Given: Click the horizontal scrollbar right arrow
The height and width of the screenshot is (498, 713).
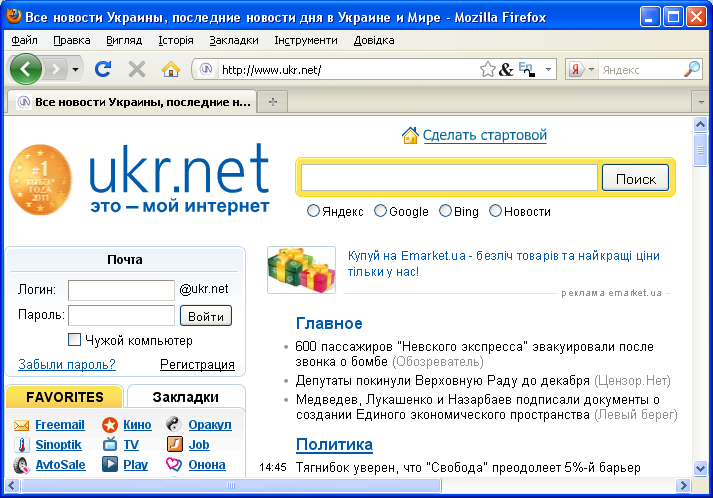Looking at the screenshot, I should [x=683, y=485].
